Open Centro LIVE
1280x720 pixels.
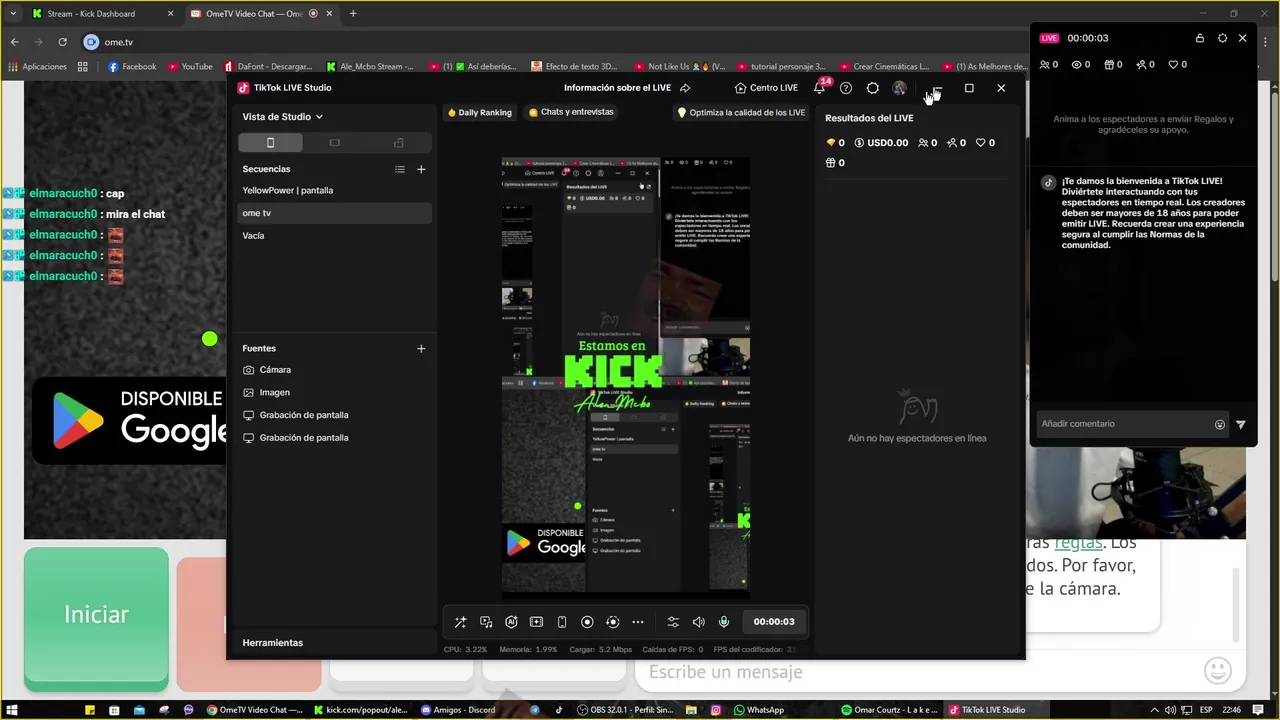(766, 88)
